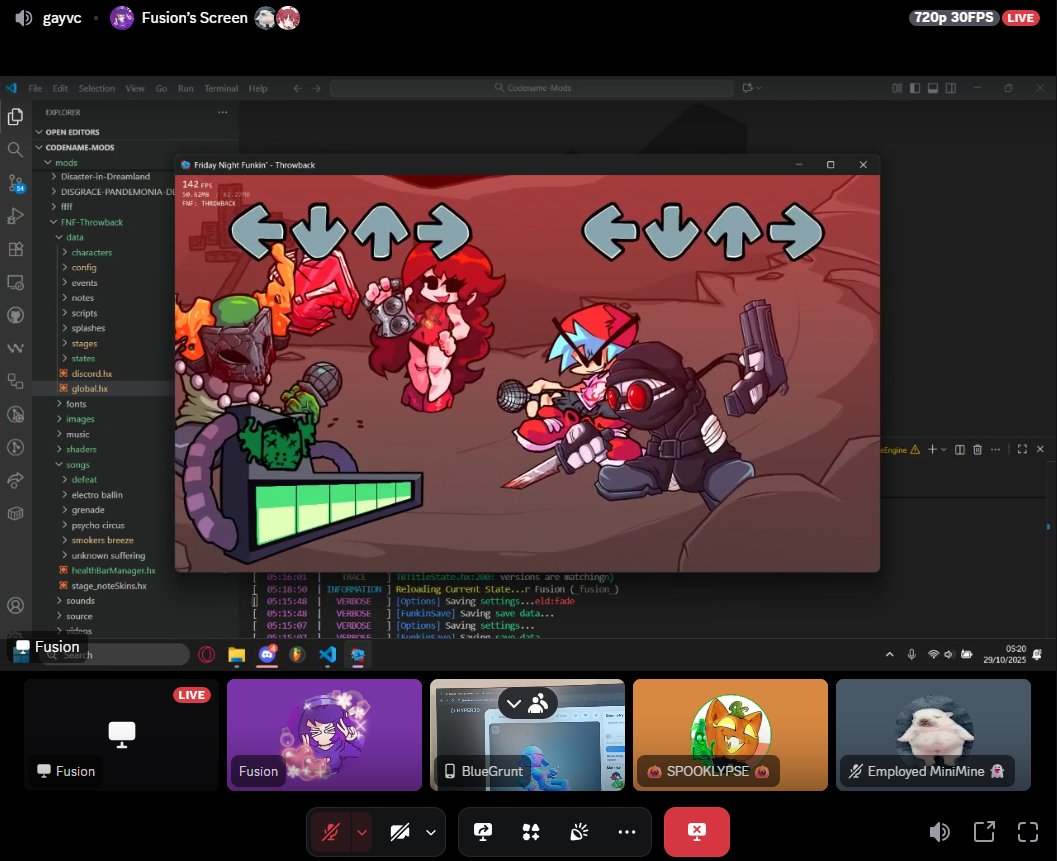Viewport: 1057px width, 861px height.
Task: Maximize the terminal panel size
Action: tap(1022, 449)
